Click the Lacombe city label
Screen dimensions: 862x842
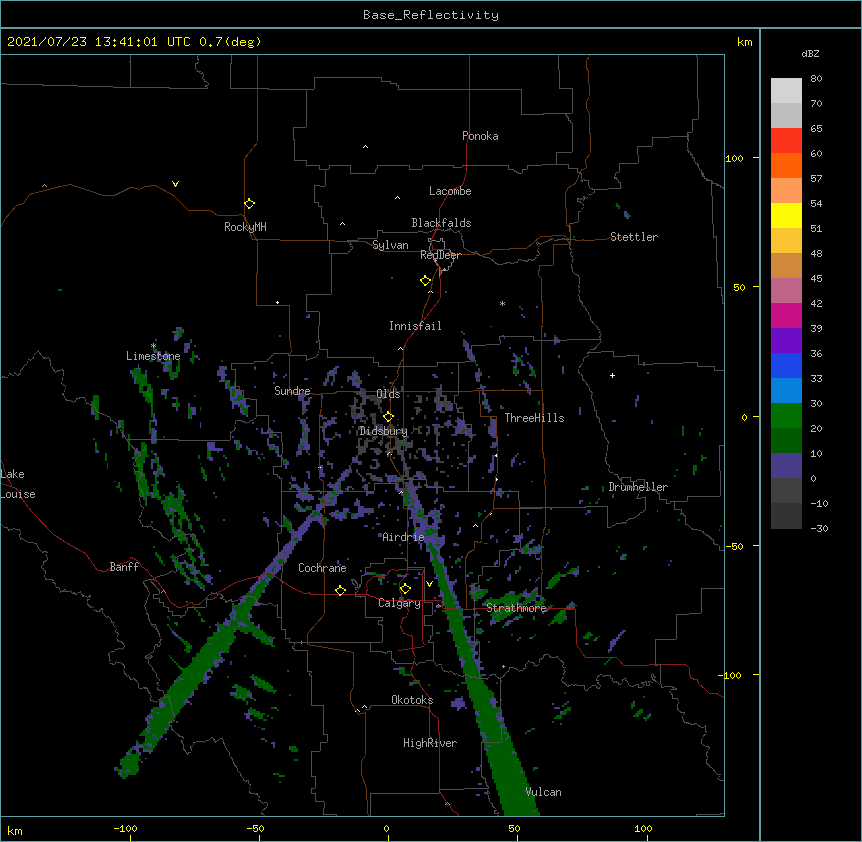pos(450,191)
